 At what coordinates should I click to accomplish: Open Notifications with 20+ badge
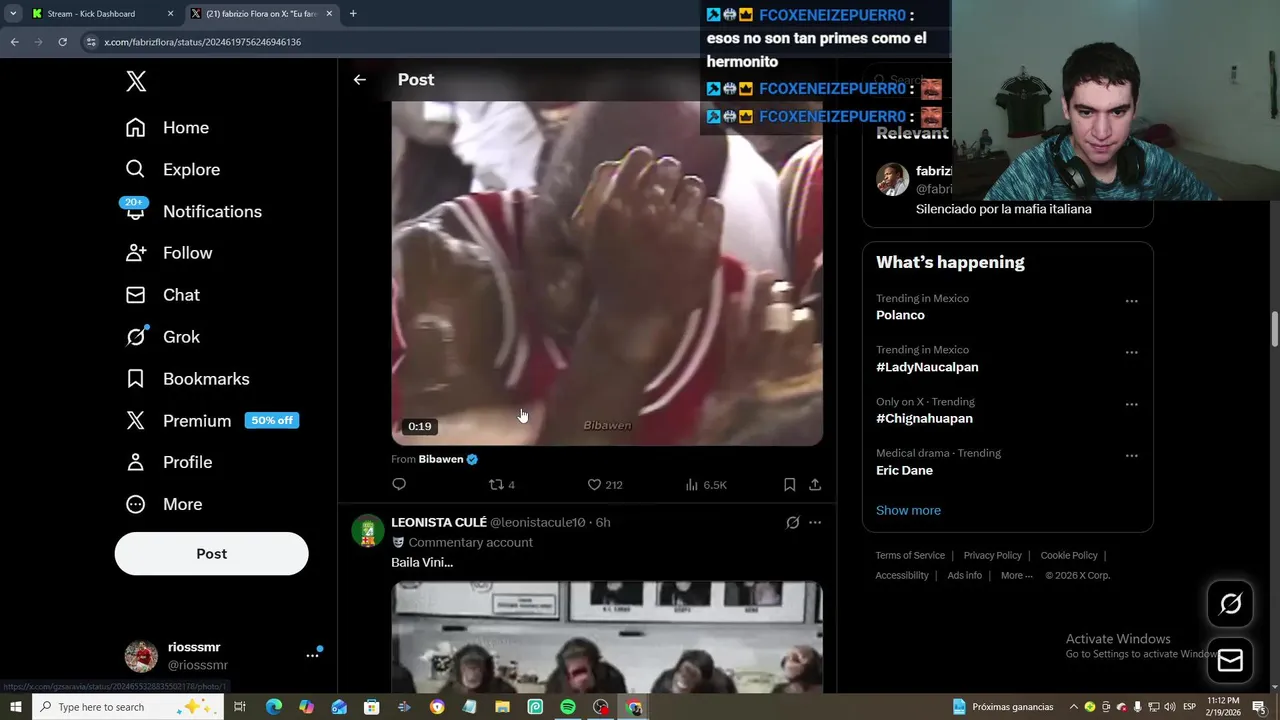pos(193,211)
